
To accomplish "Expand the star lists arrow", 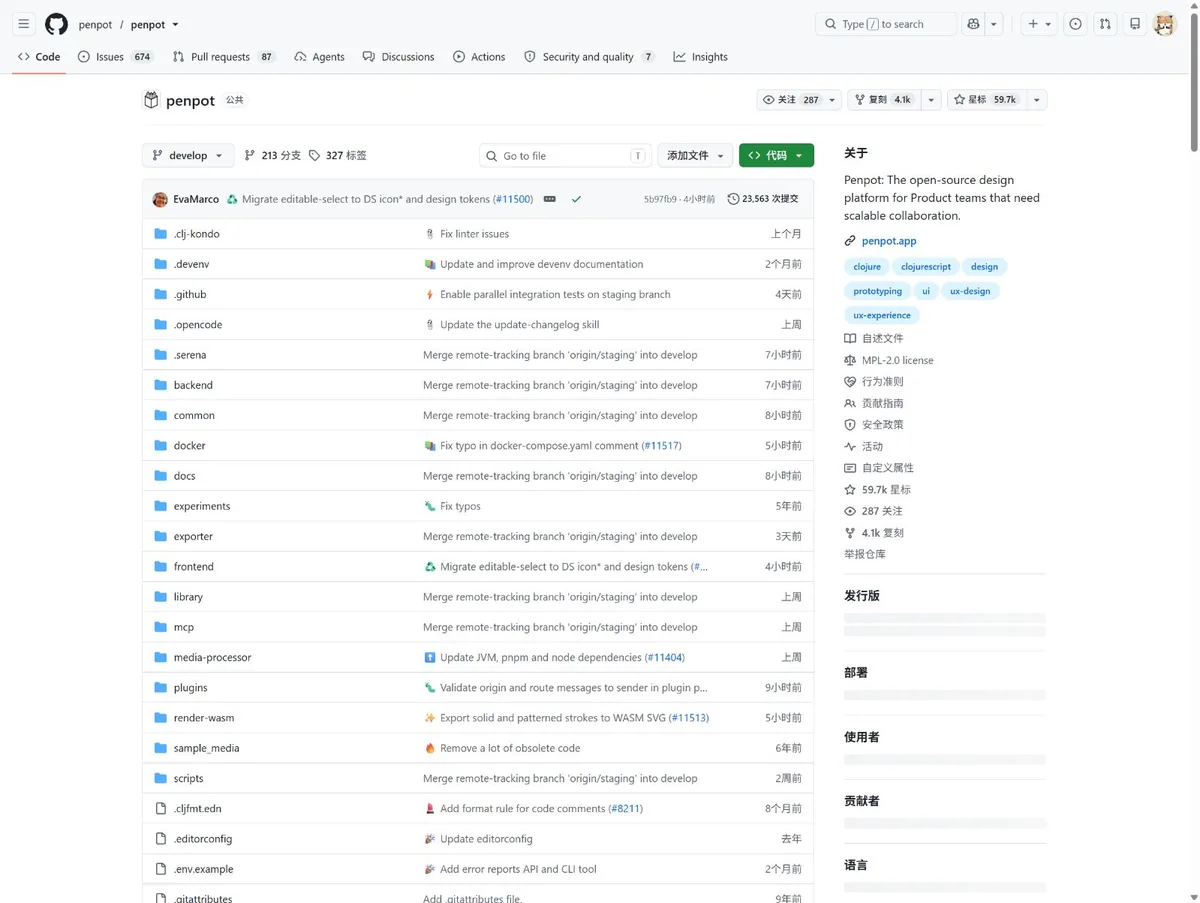I will click(1036, 100).
